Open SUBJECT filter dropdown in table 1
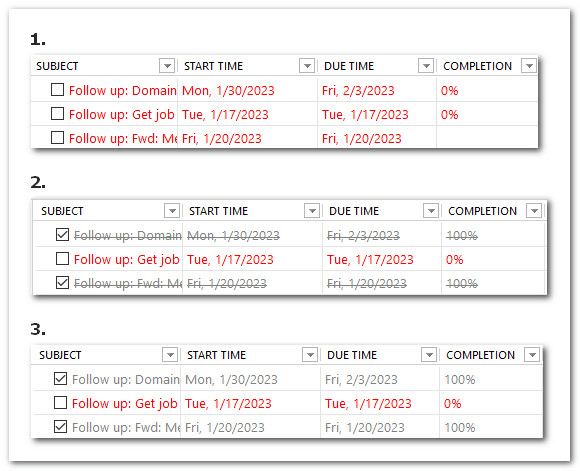The height and width of the screenshot is (471, 580). click(167, 66)
